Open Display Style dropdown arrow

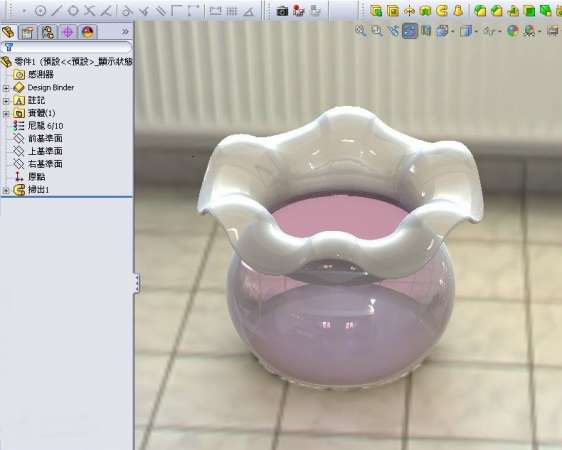(x=476, y=32)
